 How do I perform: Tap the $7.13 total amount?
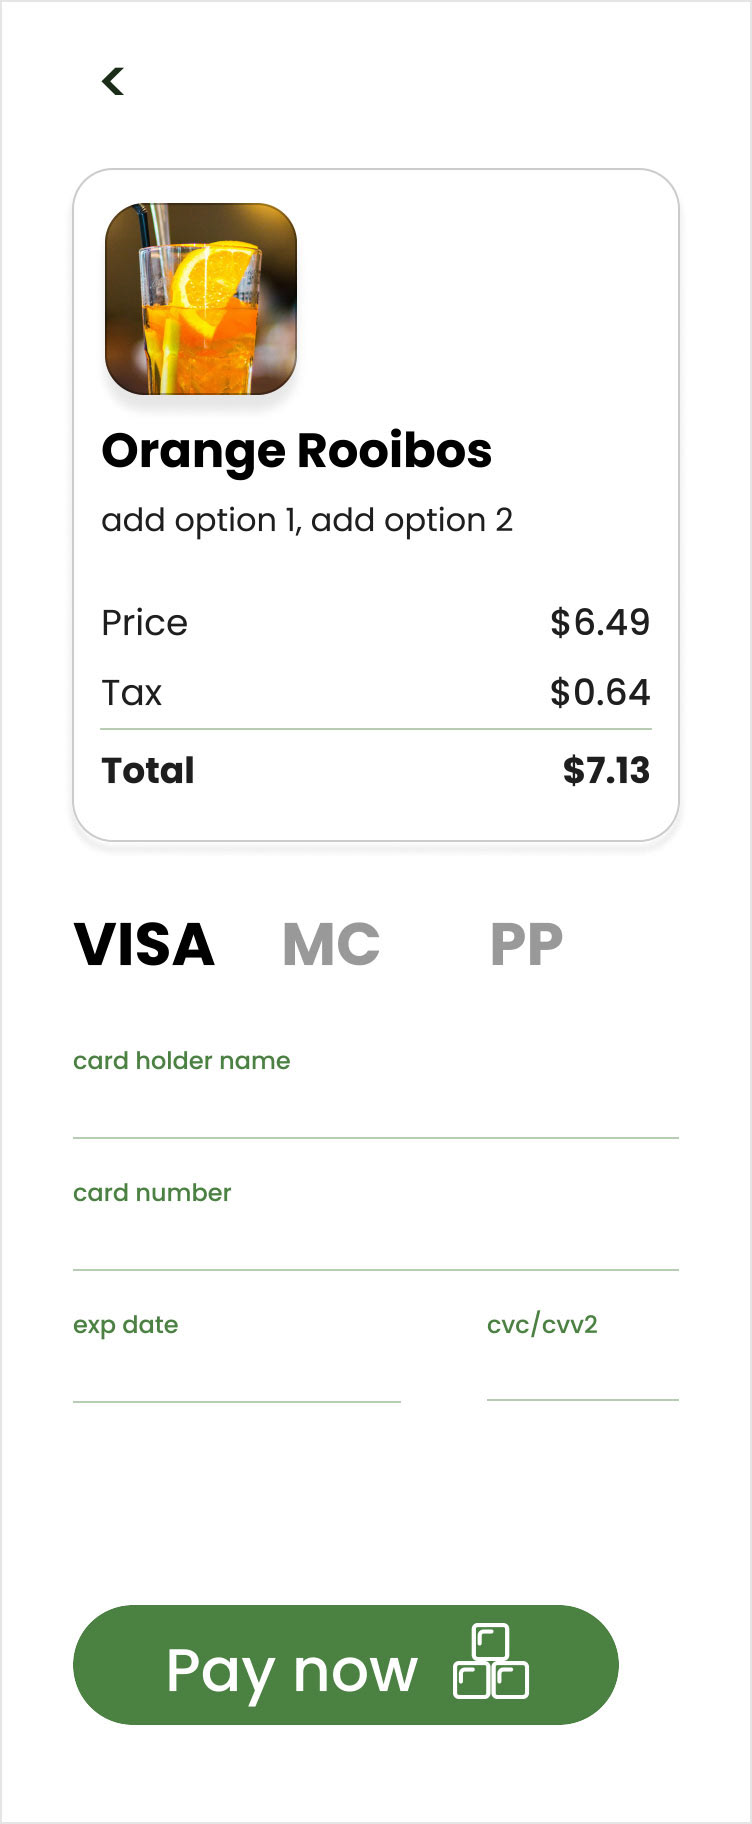coord(605,771)
